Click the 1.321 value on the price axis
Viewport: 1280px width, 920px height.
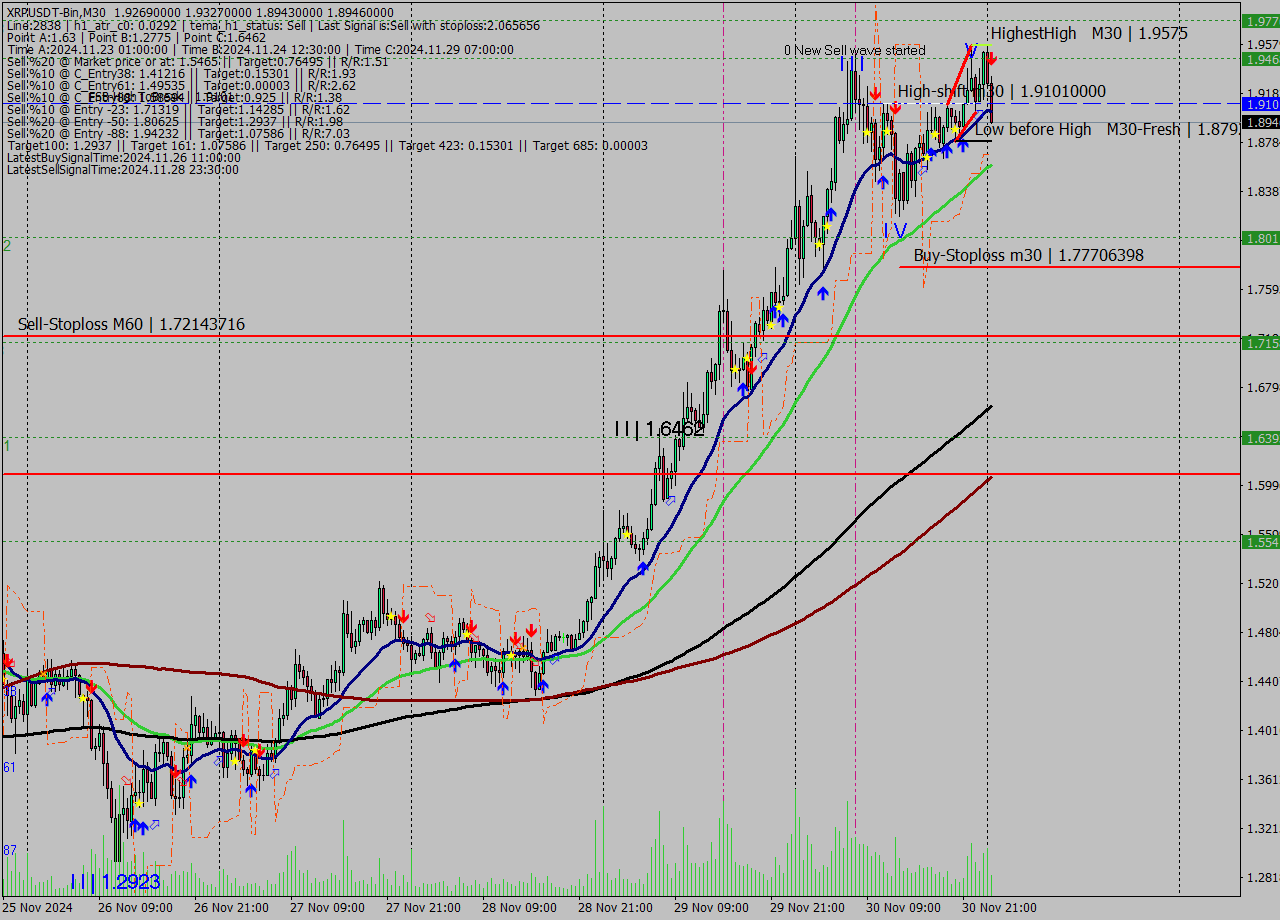tap(1262, 828)
